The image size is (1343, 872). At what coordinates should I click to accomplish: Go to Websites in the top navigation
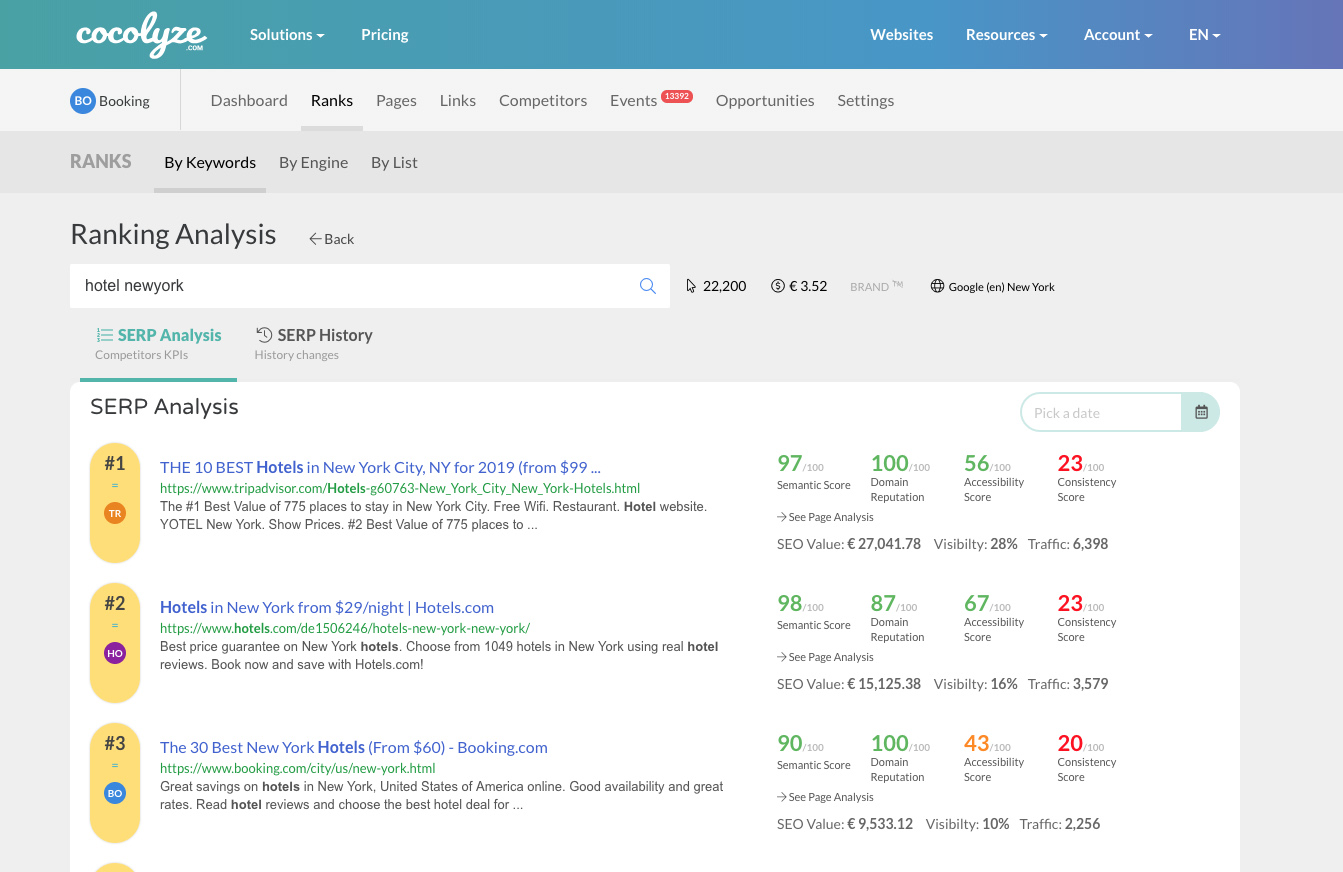tap(902, 34)
